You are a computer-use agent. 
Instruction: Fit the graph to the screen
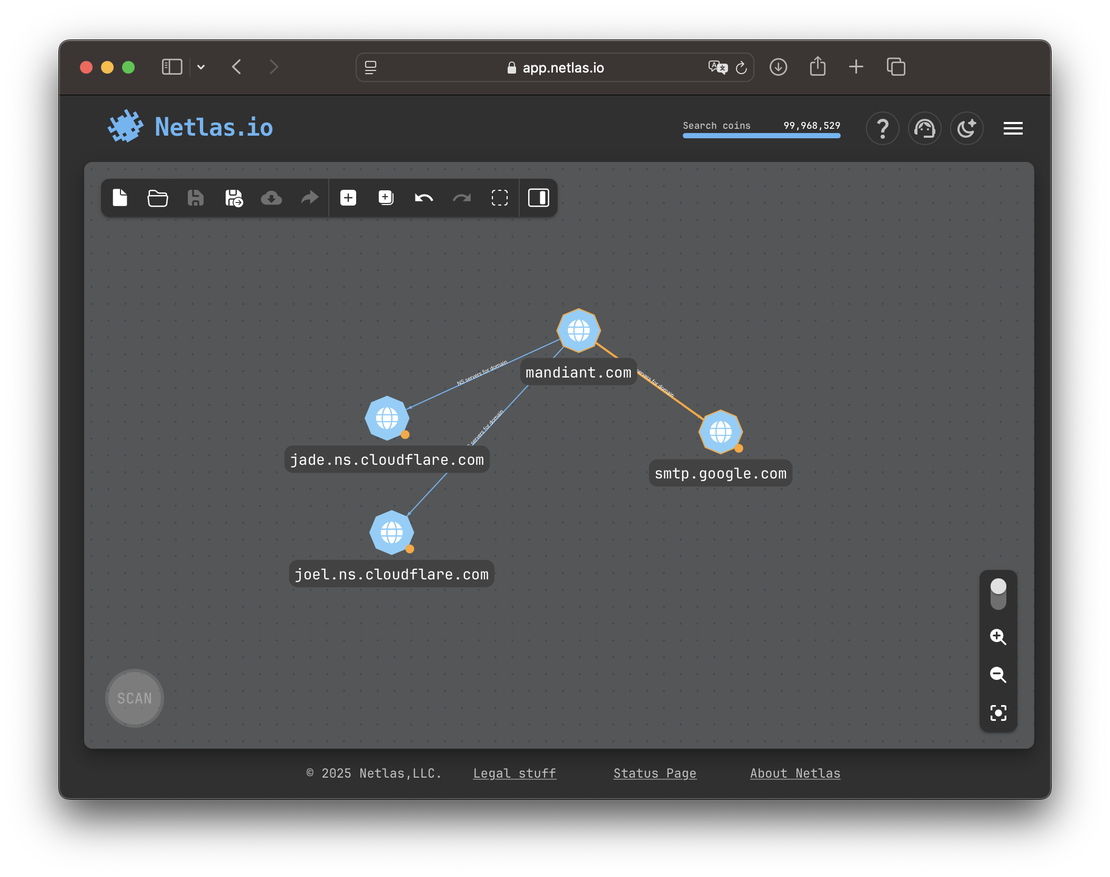997,712
